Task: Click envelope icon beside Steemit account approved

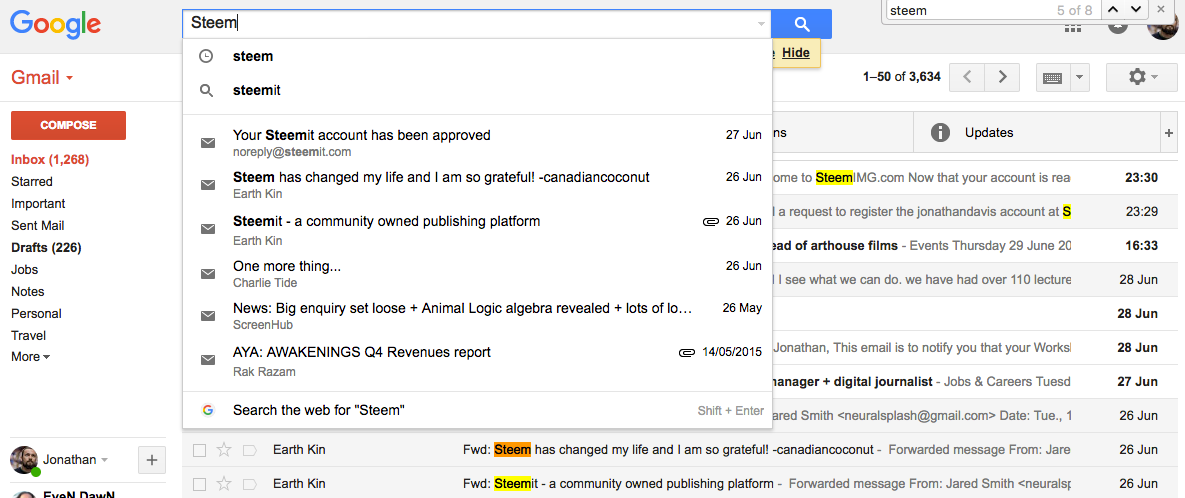Action: click(208, 143)
